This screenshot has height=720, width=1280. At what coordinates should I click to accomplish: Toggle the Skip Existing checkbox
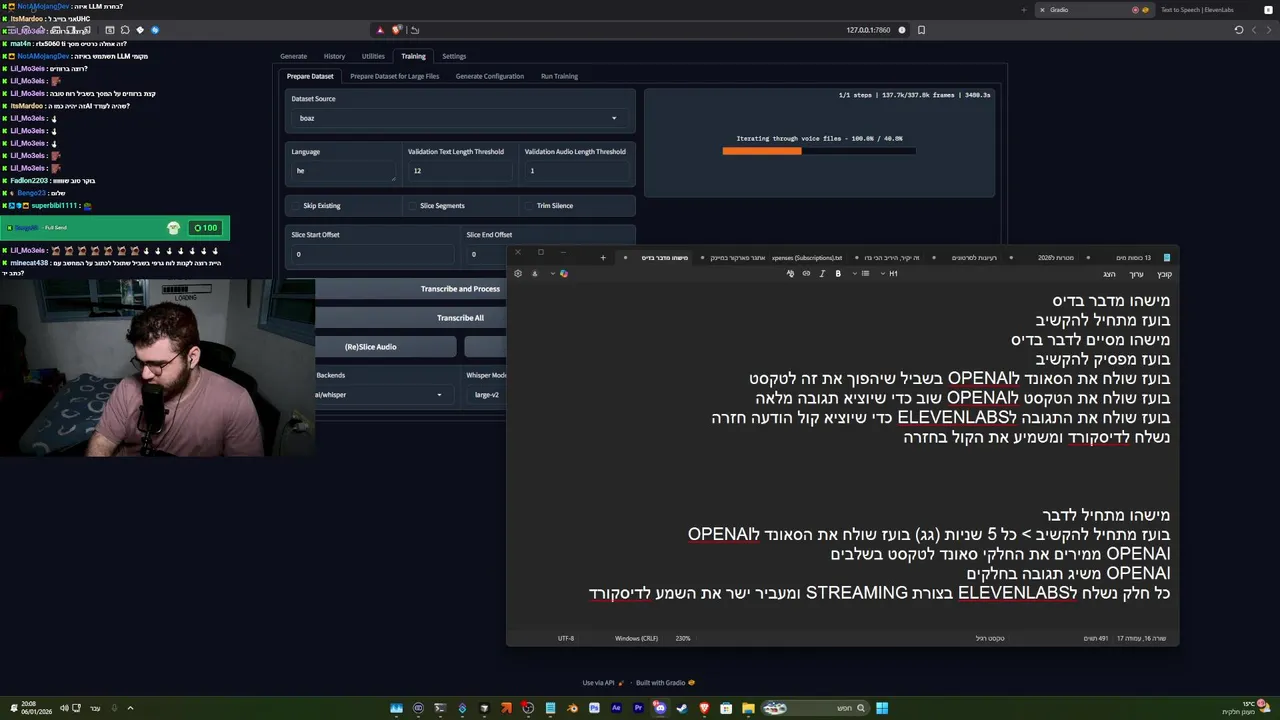click(295, 206)
